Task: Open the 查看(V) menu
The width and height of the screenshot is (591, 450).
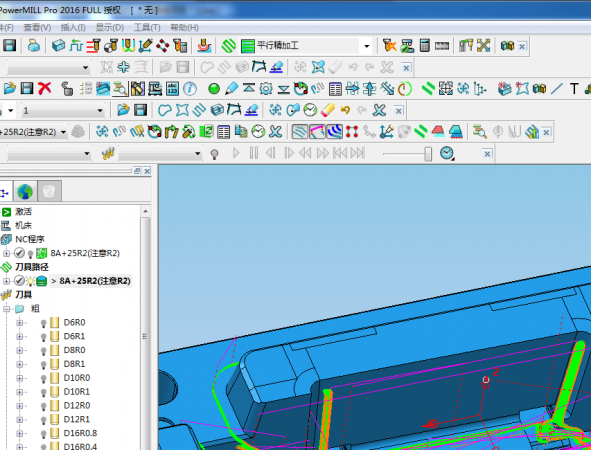Action: pyautogui.click(x=37, y=28)
